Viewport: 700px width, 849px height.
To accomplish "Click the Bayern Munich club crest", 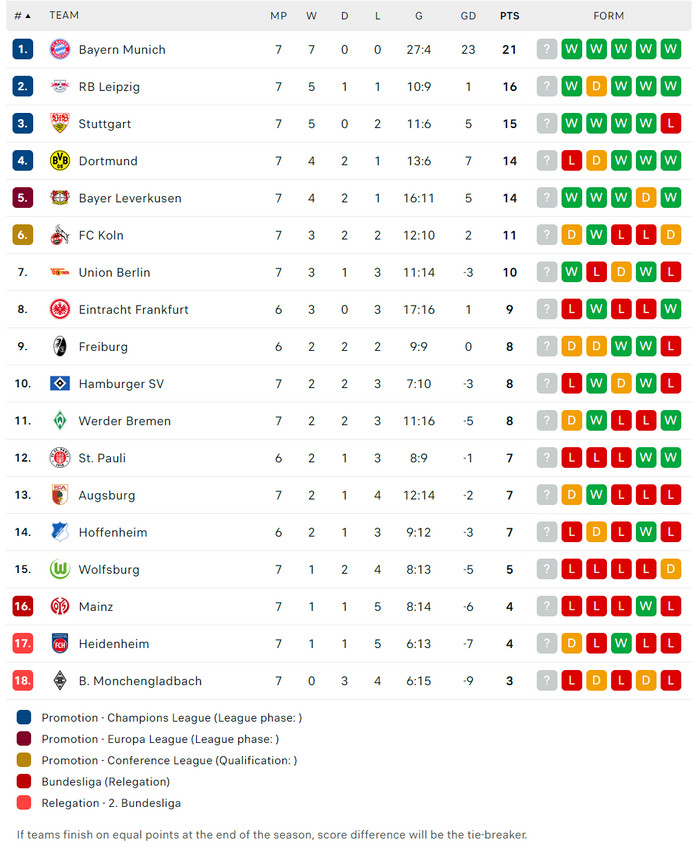I will pyautogui.click(x=59, y=49).
